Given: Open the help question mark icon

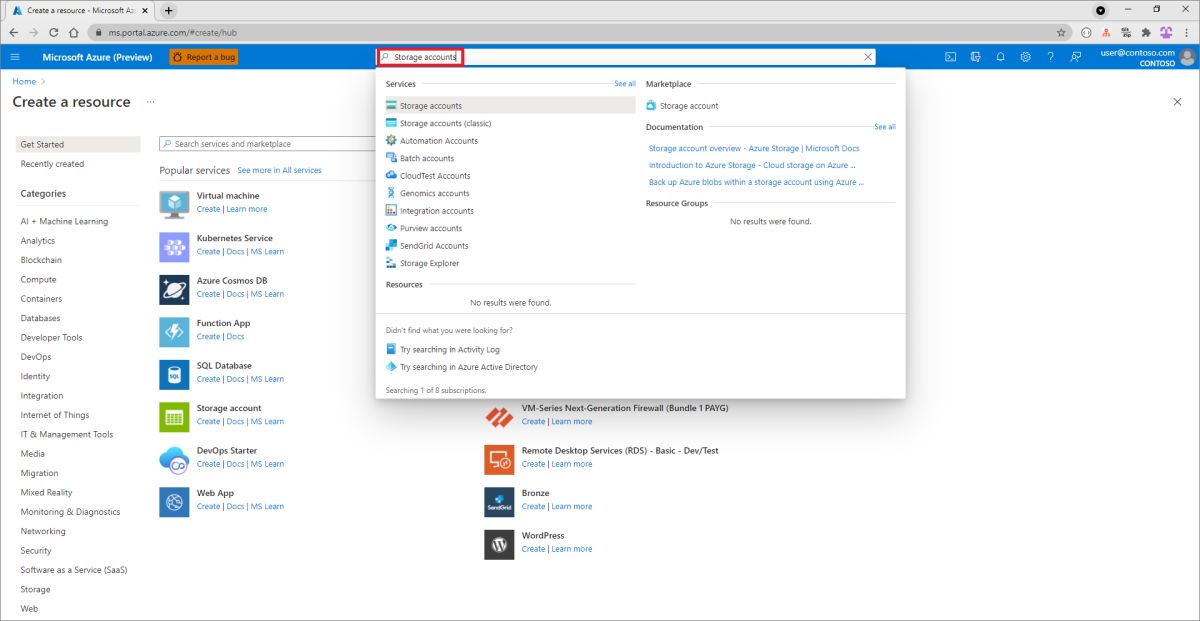Looking at the screenshot, I should pyautogui.click(x=1050, y=57).
